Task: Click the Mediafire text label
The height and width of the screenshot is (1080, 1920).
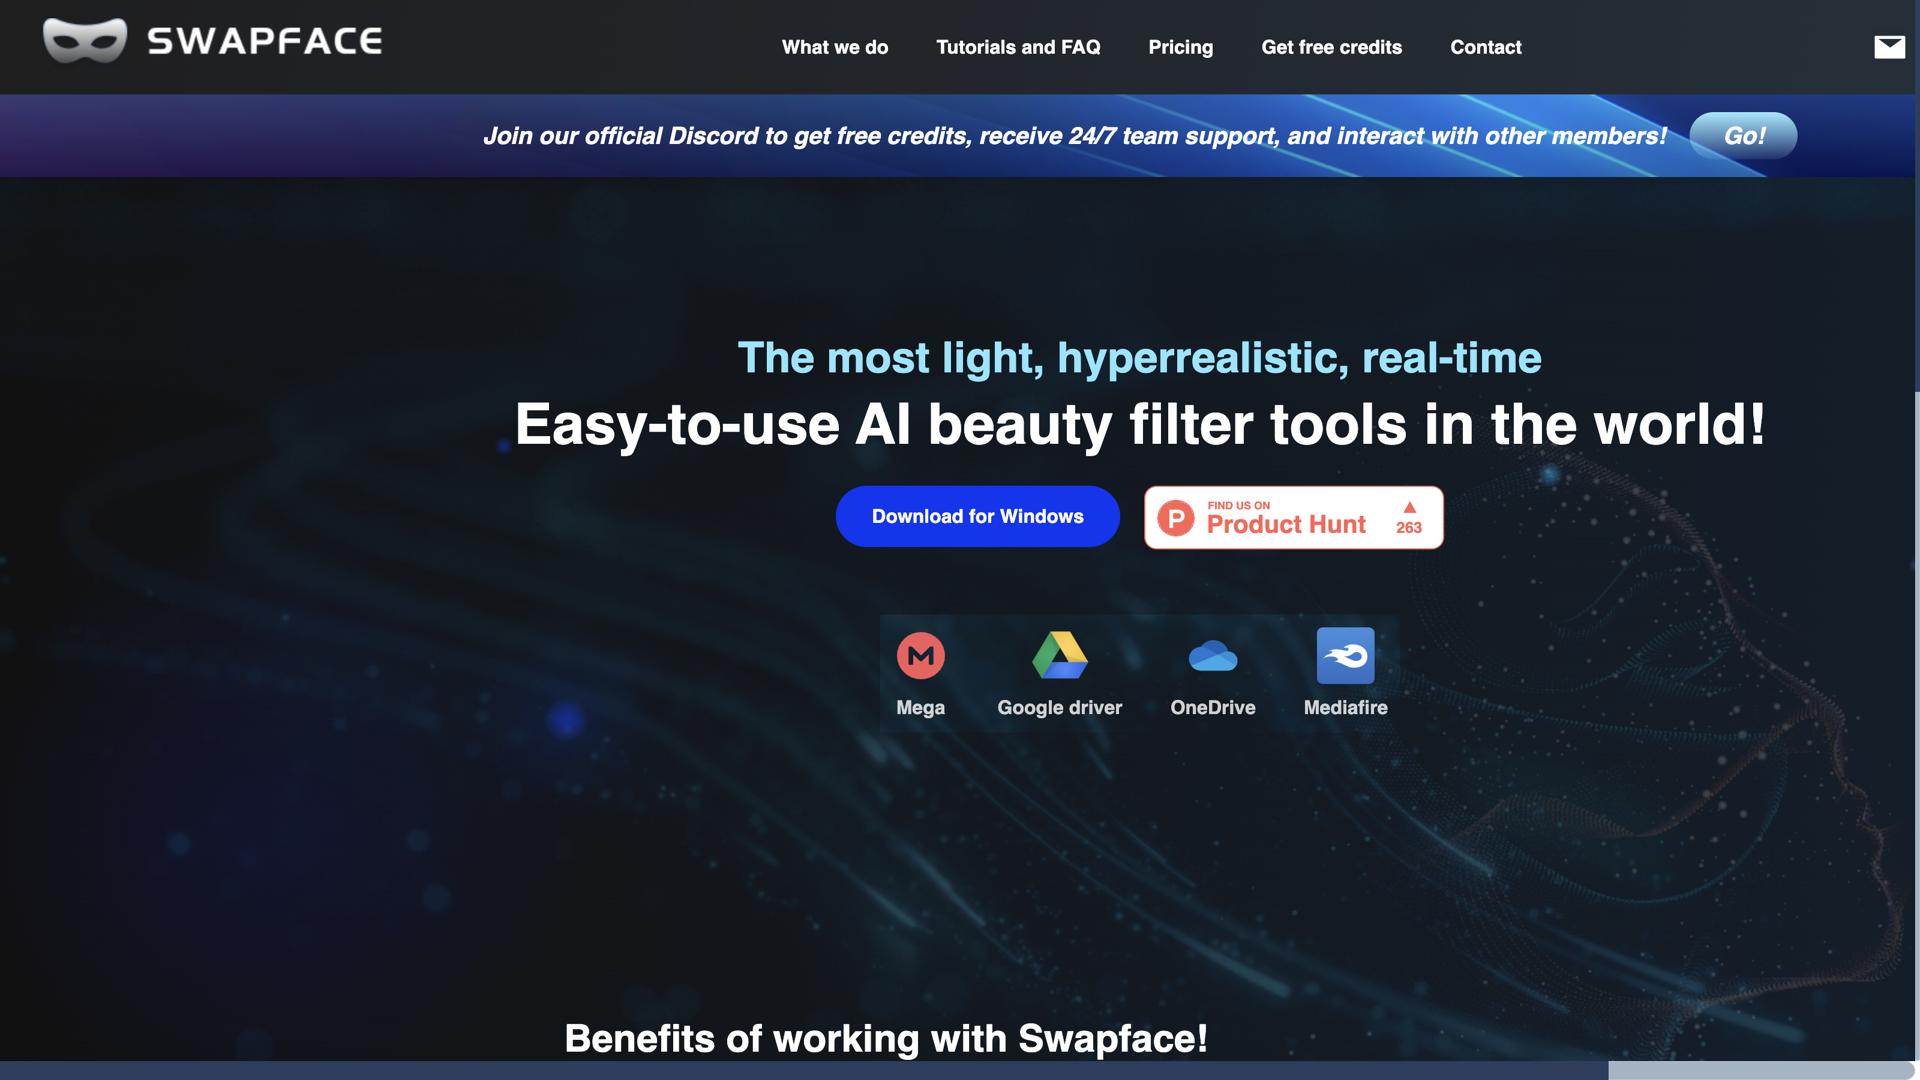Action: [x=1345, y=708]
